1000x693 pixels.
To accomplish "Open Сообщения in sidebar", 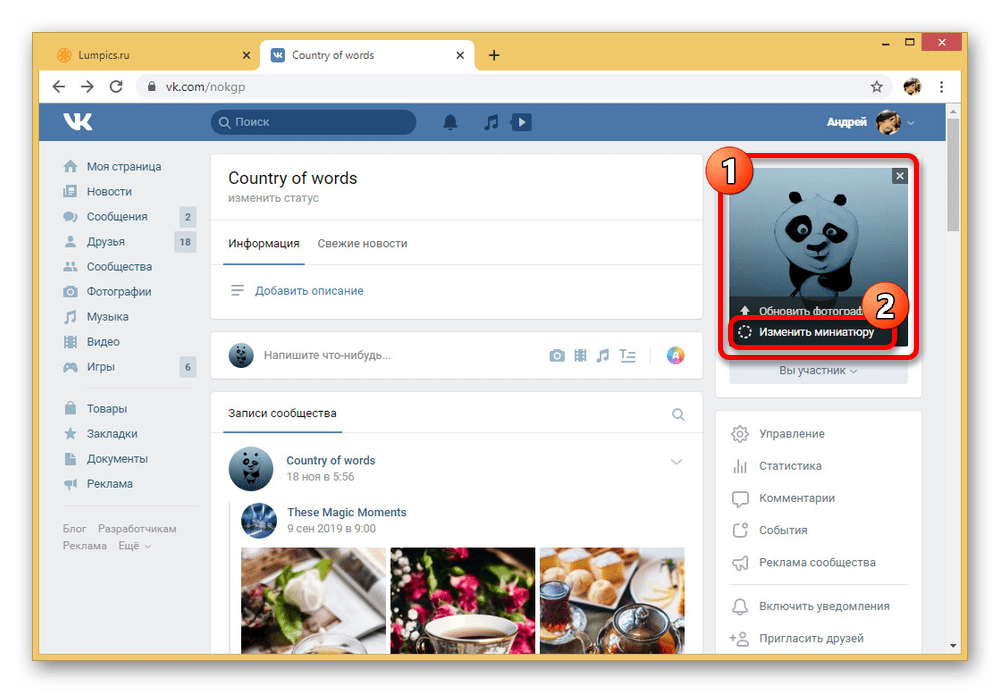I will click(117, 217).
